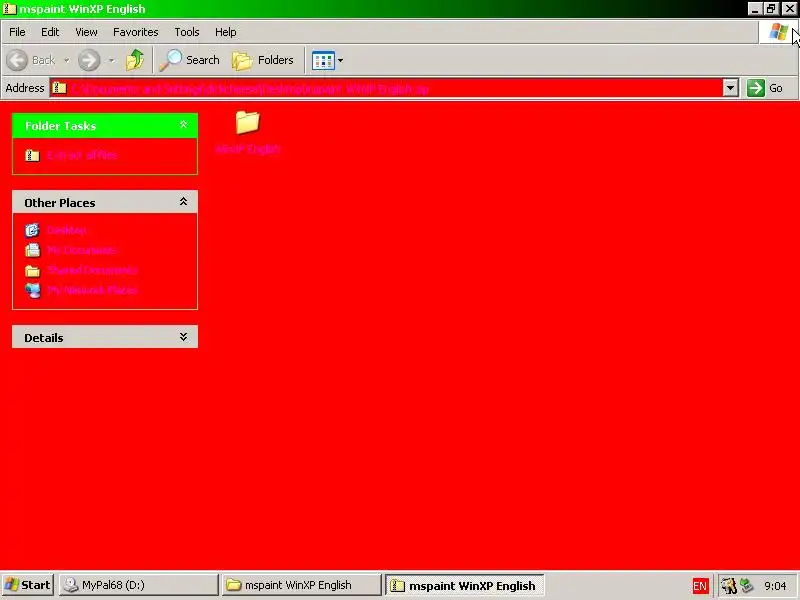
Task: Click the Desktop icon in Other Places
Action: (32, 230)
